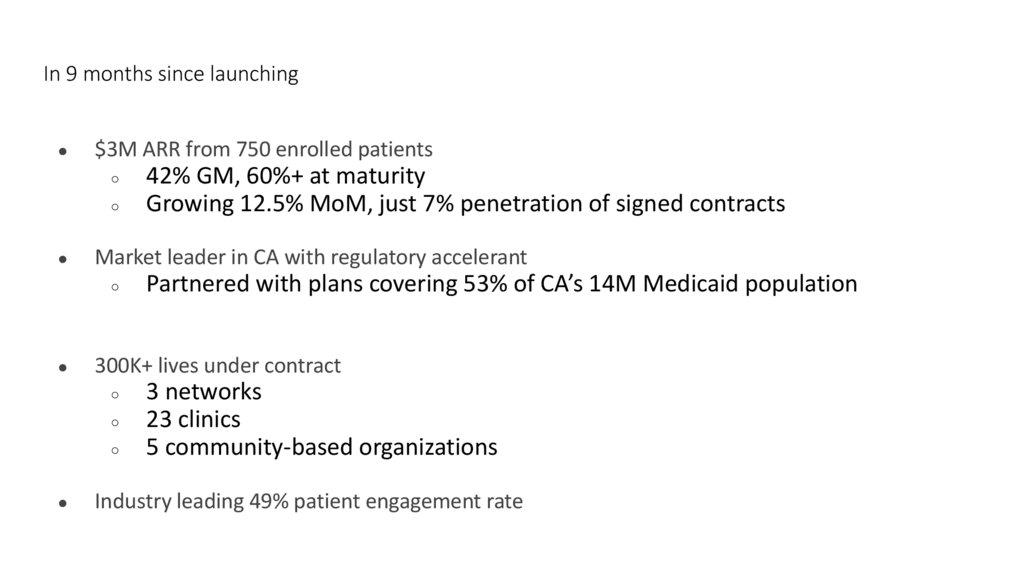Click the filled bullet before '300K+ lives'
The width and height of the screenshot is (1024, 574).
(62, 367)
